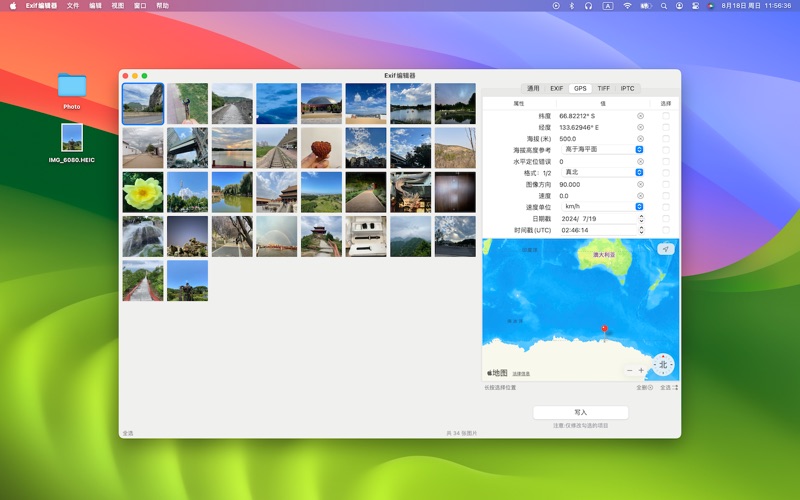Check the 时间戳 (UTC) selection checkbox
The width and height of the screenshot is (800, 500).
[666, 230]
